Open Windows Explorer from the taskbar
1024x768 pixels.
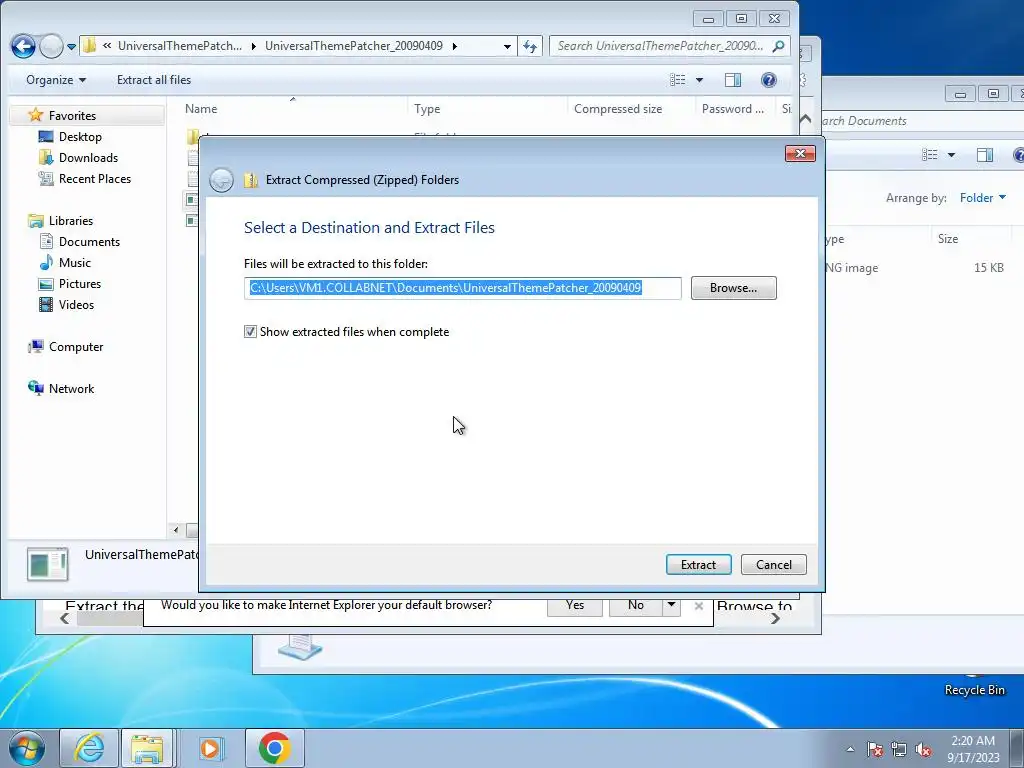tap(147, 748)
